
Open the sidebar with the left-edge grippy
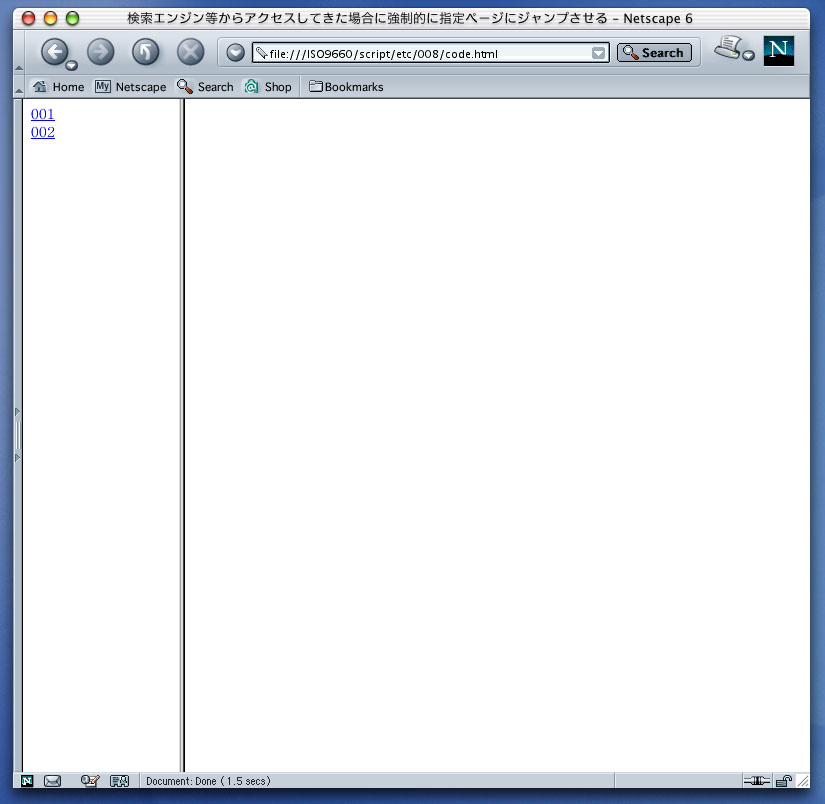tap(18, 435)
